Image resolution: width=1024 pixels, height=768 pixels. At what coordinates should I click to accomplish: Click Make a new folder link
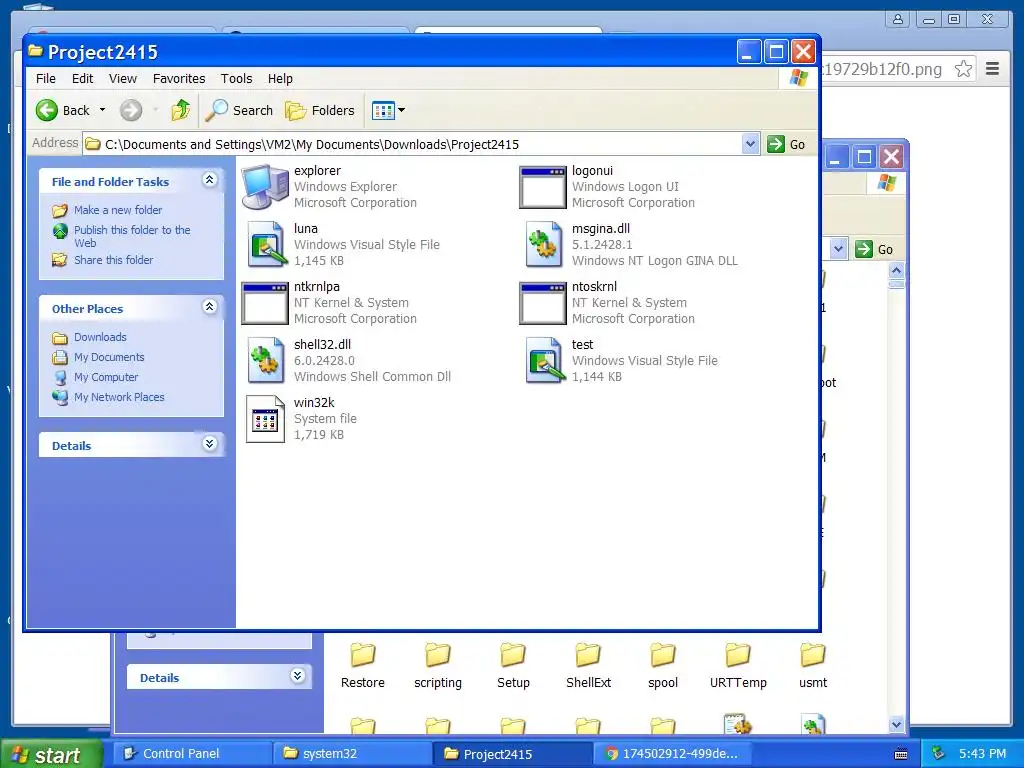tap(118, 210)
